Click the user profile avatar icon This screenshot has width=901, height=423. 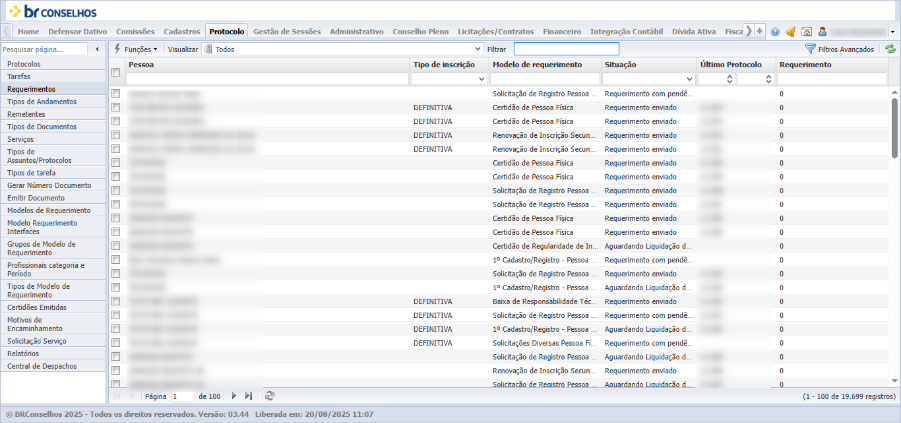822,32
